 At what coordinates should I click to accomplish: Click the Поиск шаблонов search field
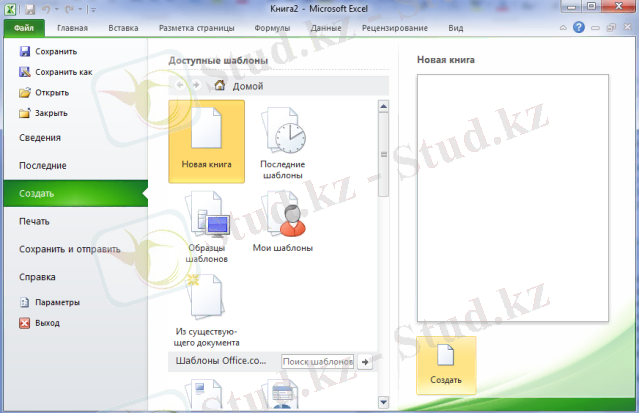tap(317, 362)
